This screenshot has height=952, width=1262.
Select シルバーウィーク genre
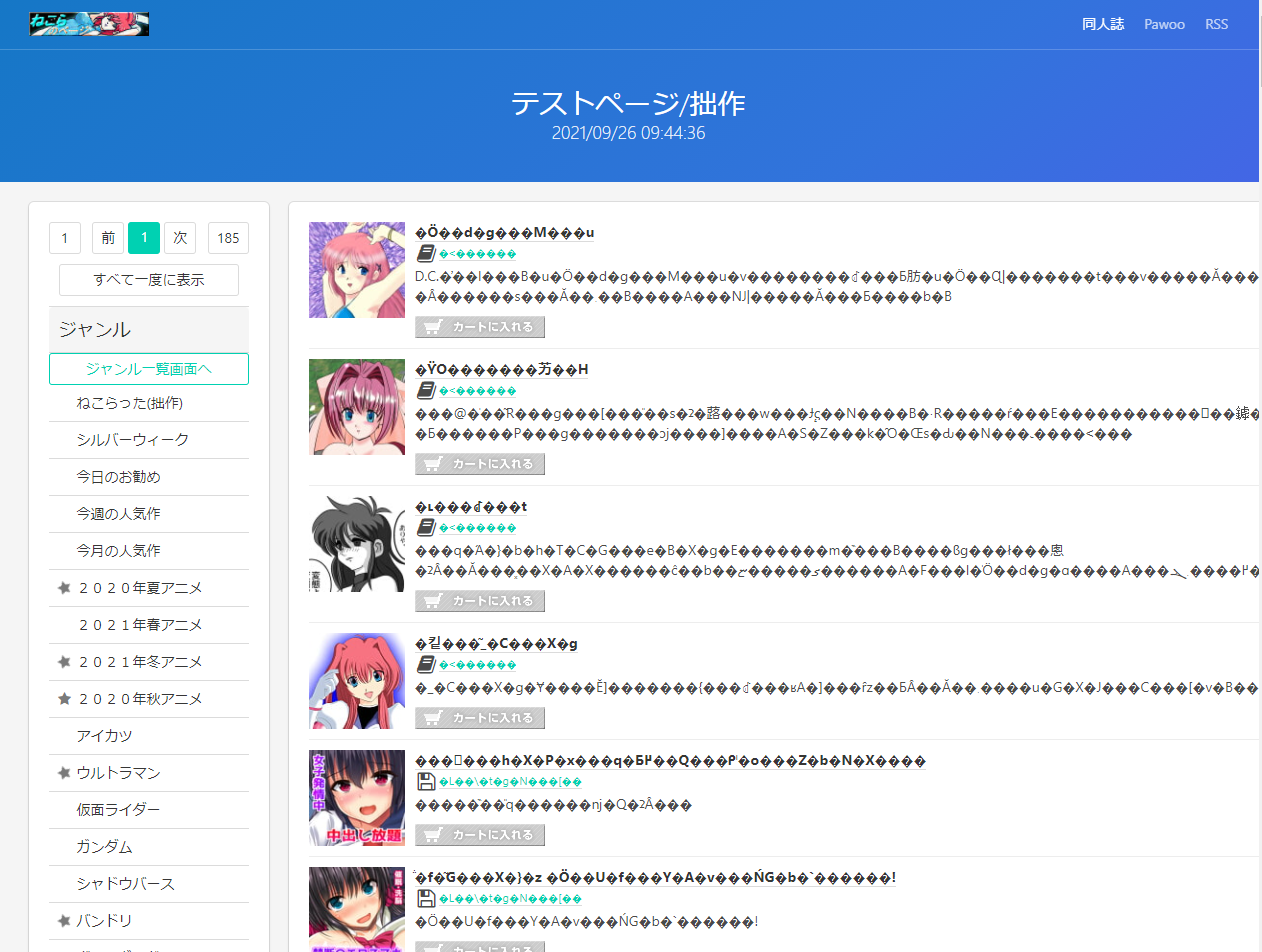(x=149, y=440)
